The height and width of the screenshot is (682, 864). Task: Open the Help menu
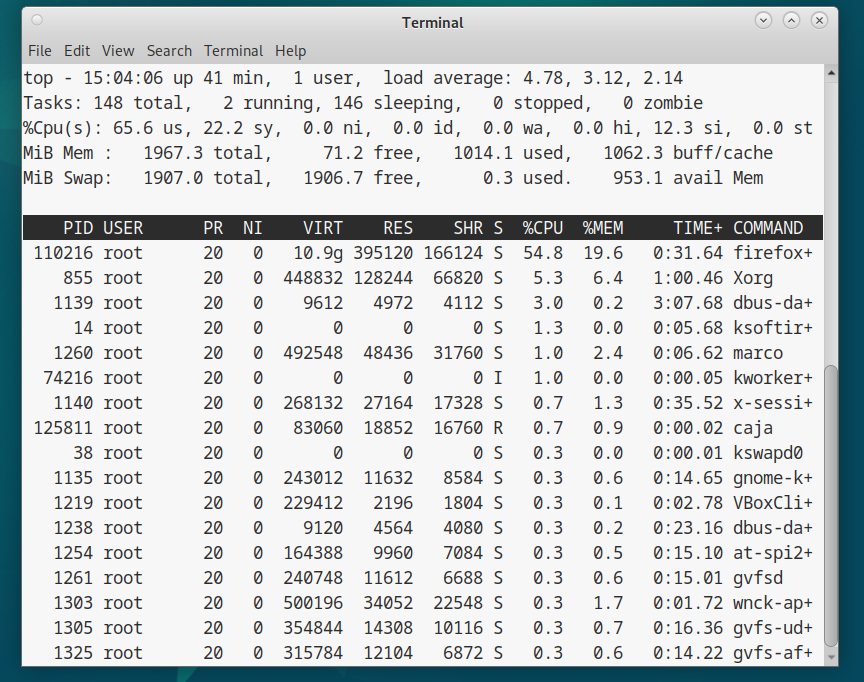291,51
